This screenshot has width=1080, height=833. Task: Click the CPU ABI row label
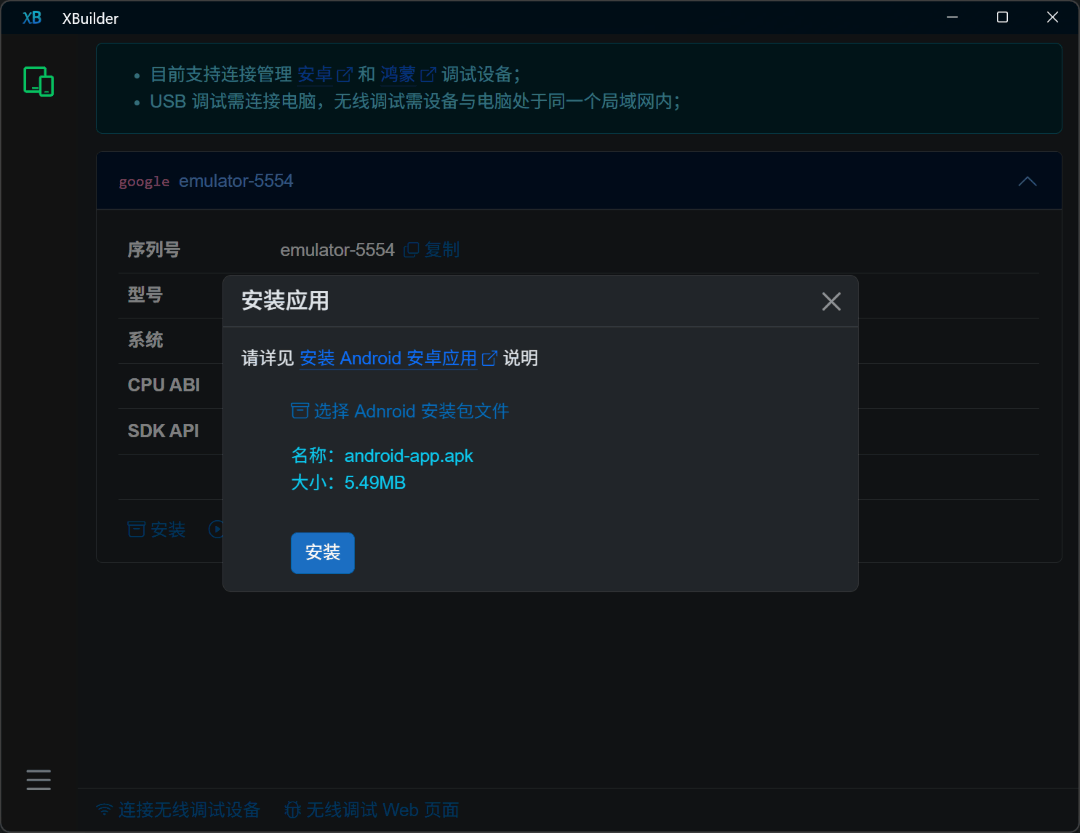pos(164,385)
